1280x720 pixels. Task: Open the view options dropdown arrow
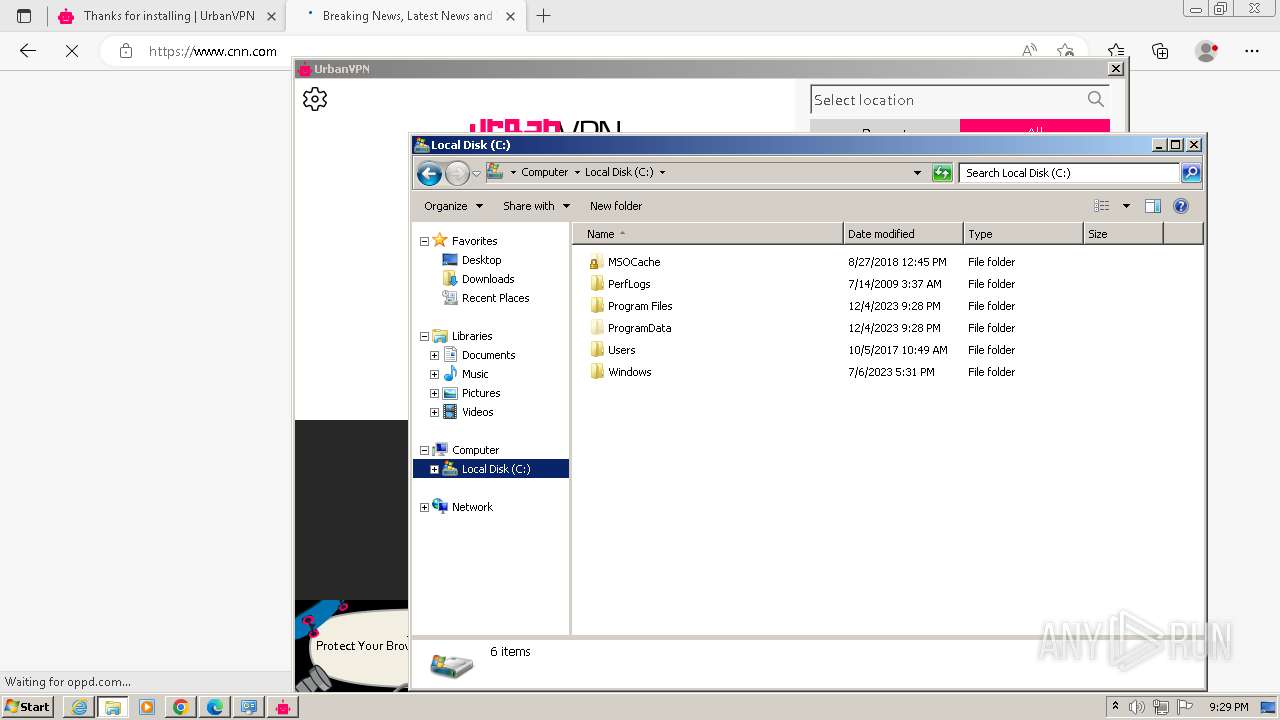(x=1126, y=206)
